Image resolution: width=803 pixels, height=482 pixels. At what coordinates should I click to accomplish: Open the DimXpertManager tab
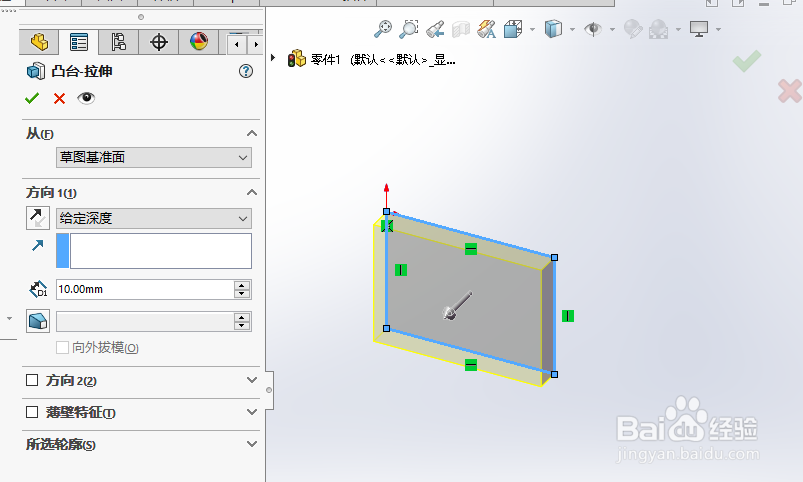(159, 42)
